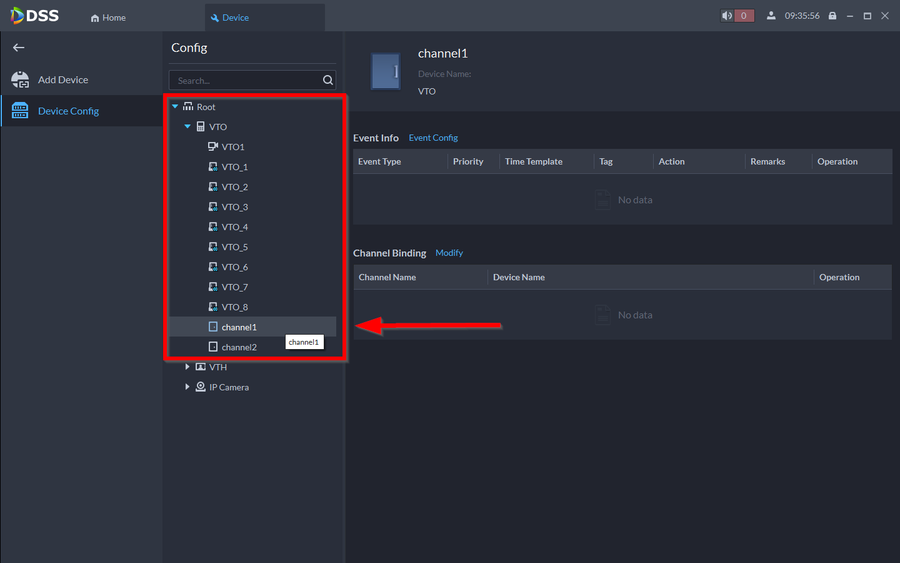Viewport: 900px width, 563px height.
Task: Collapse the Root tree node
Action: coord(175,107)
